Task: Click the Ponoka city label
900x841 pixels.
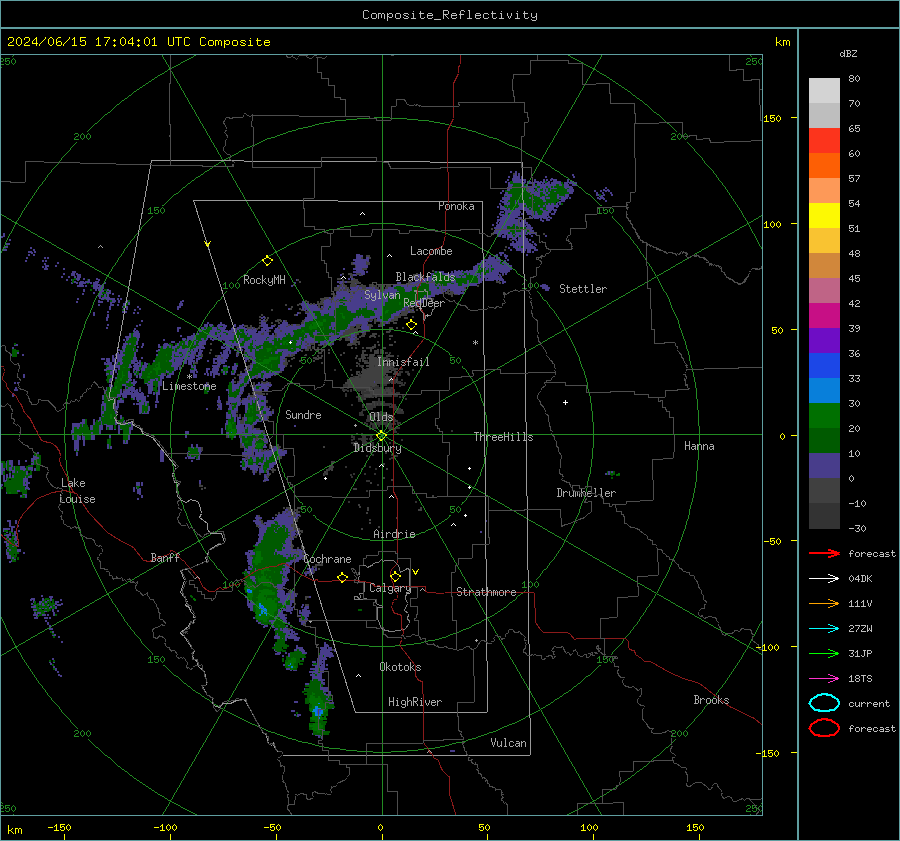Action: click(456, 206)
